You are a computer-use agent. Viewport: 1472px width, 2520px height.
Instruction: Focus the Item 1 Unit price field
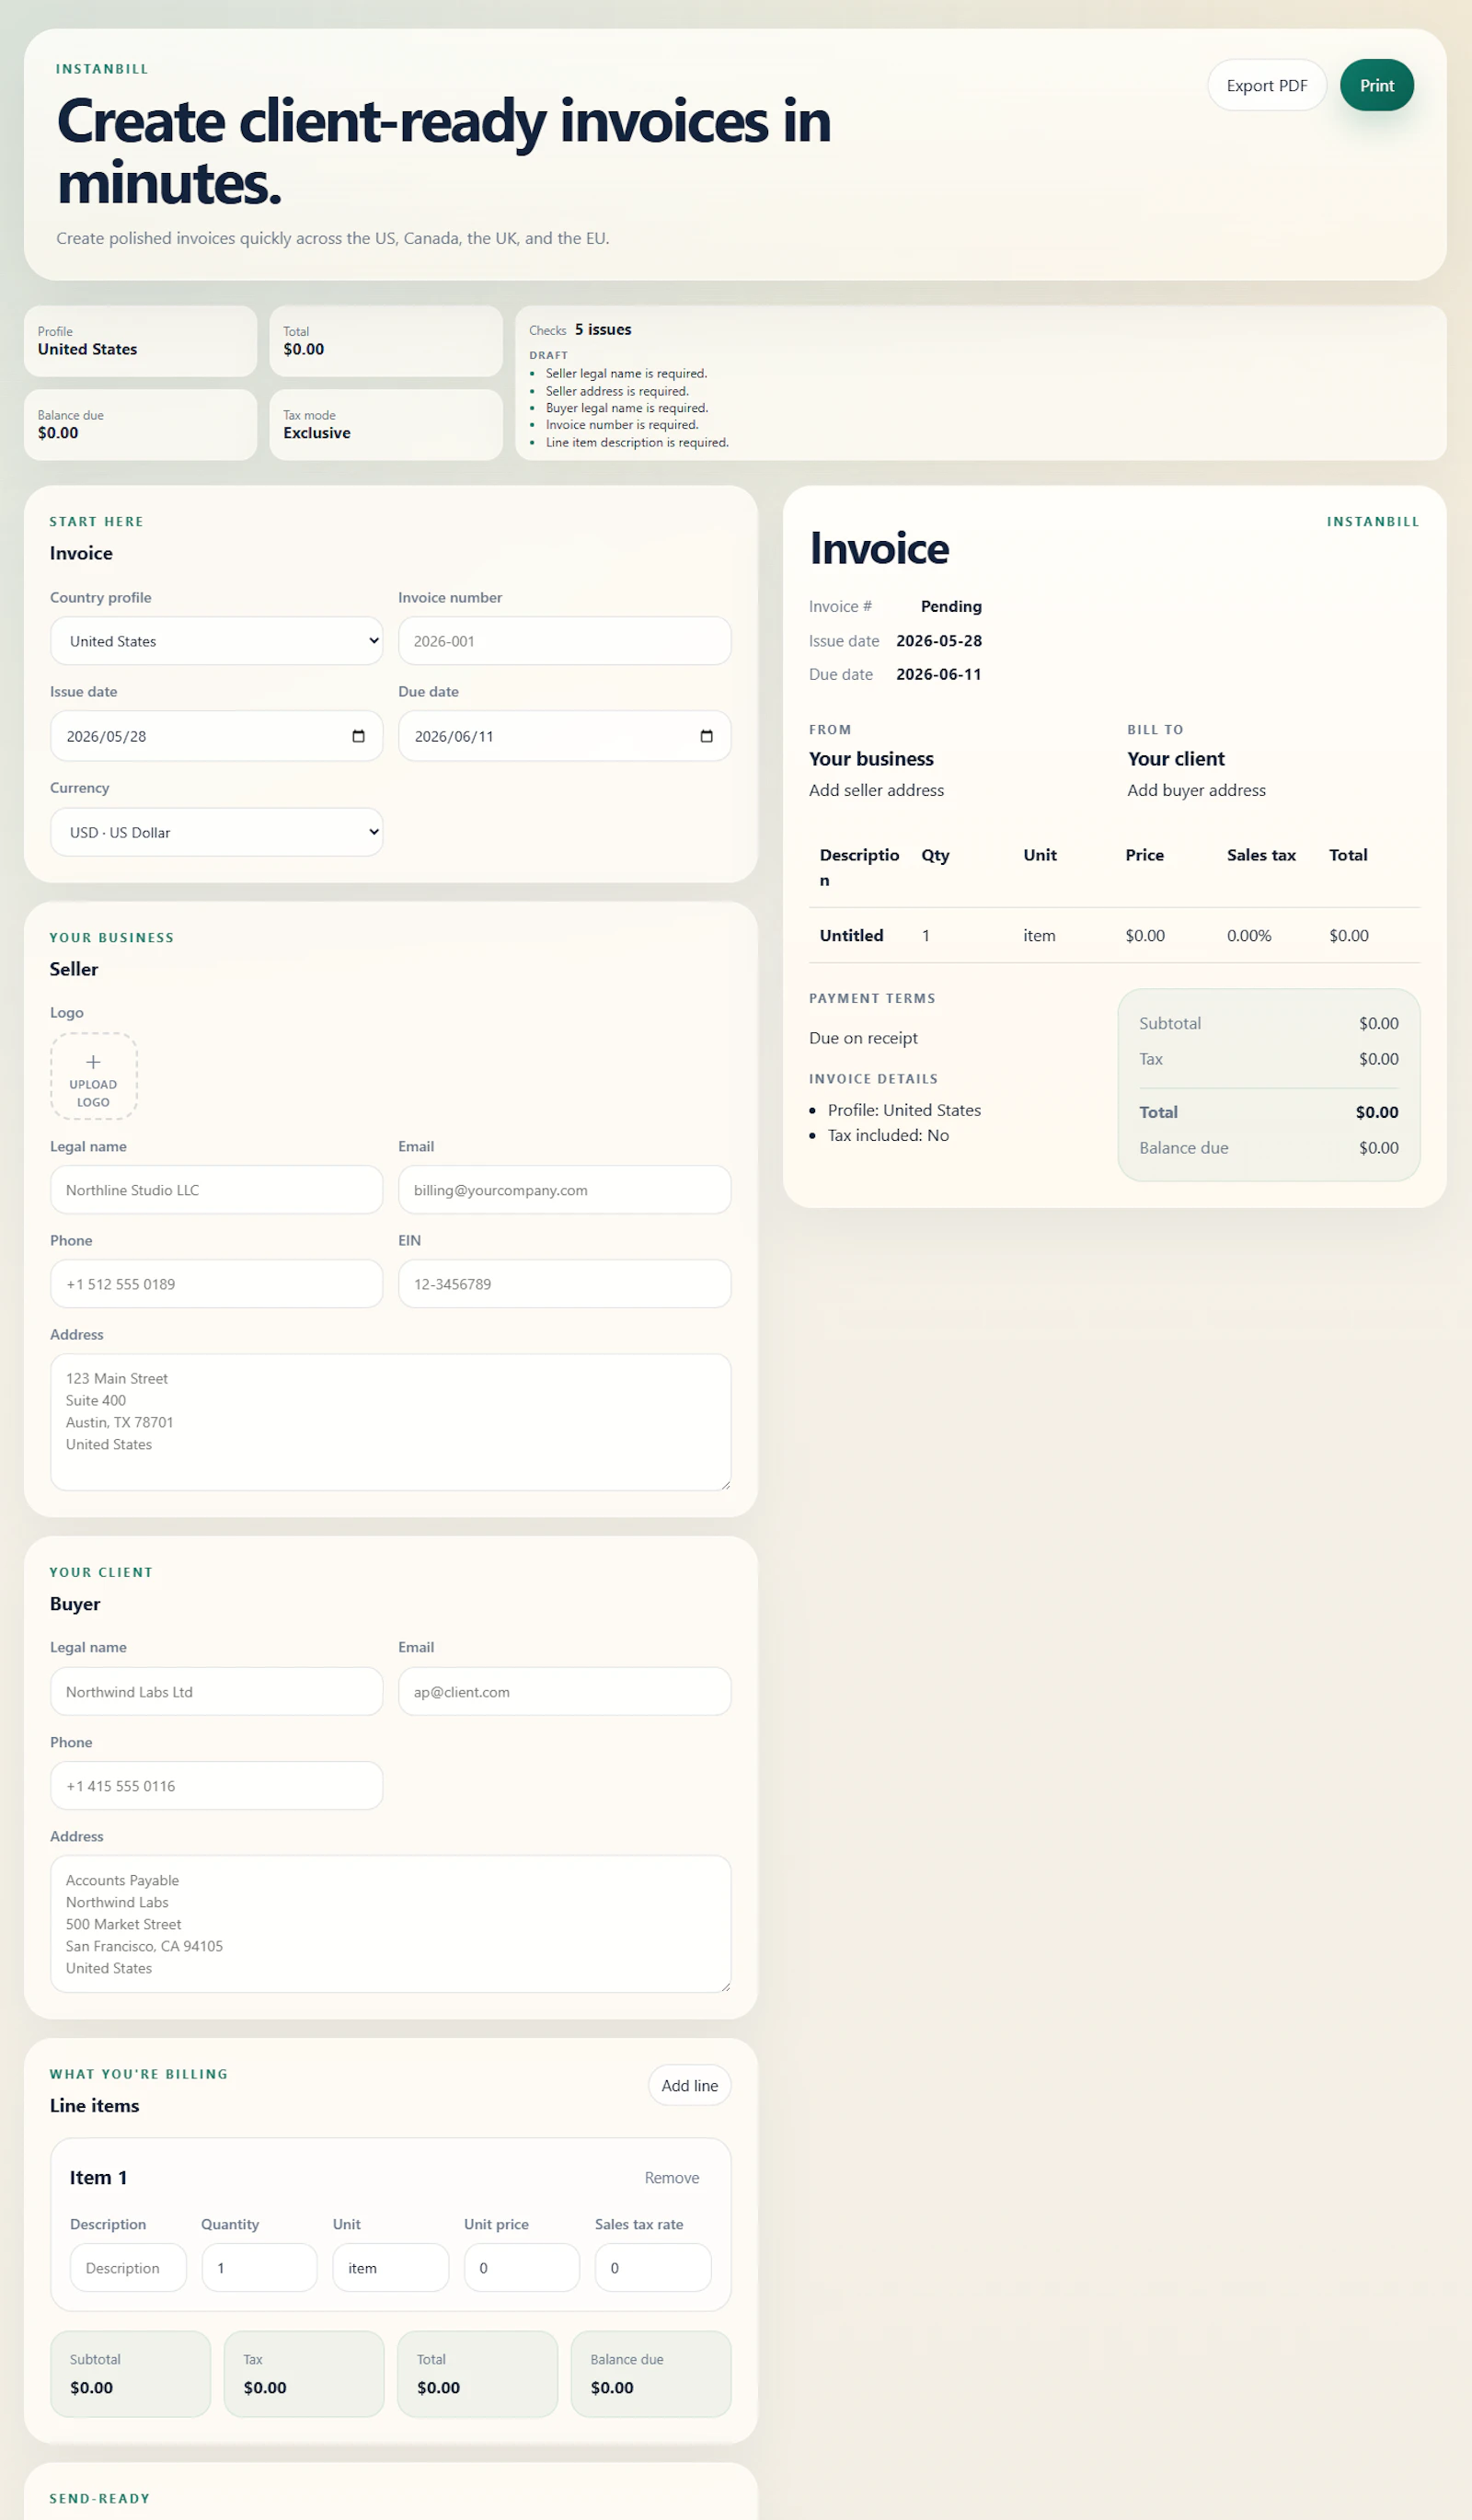coord(521,2268)
